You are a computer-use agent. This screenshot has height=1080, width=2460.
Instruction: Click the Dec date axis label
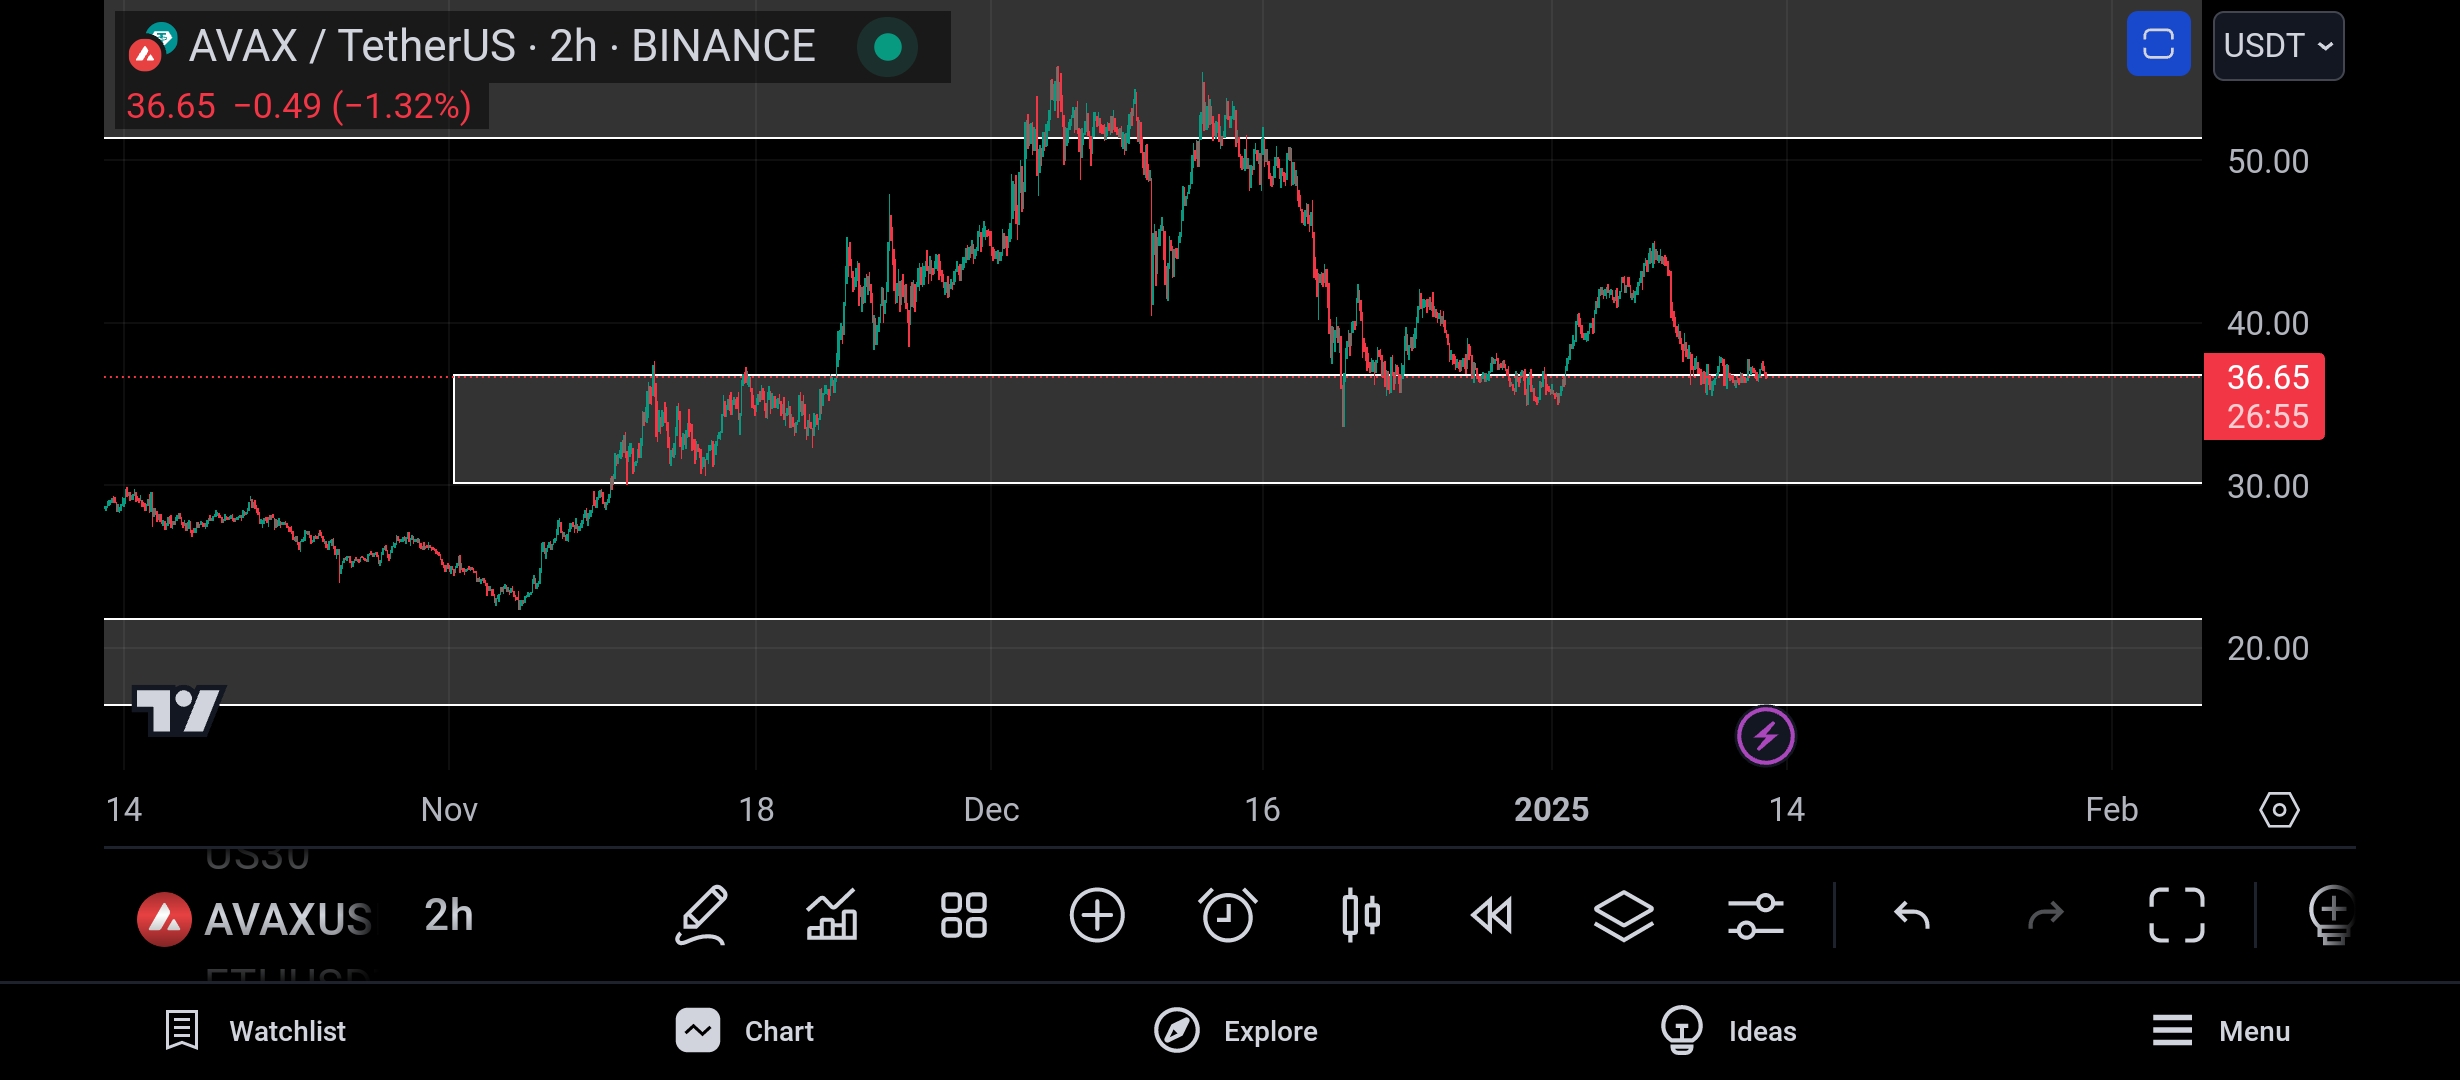pos(991,809)
